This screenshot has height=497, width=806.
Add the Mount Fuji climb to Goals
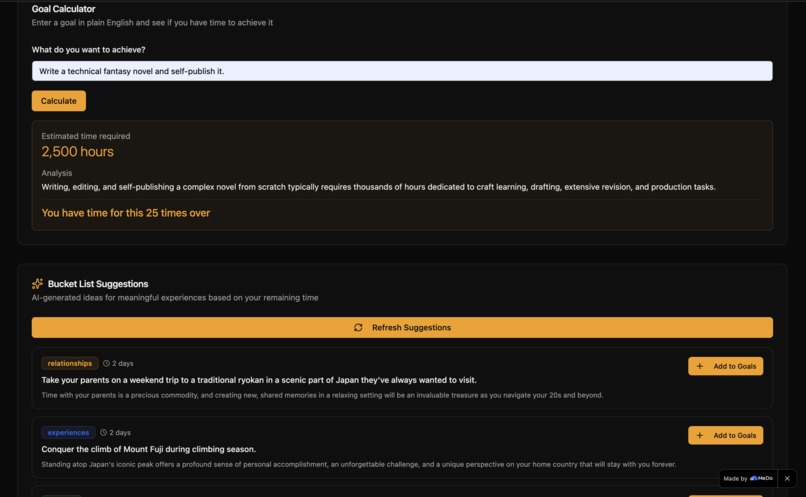(x=725, y=435)
